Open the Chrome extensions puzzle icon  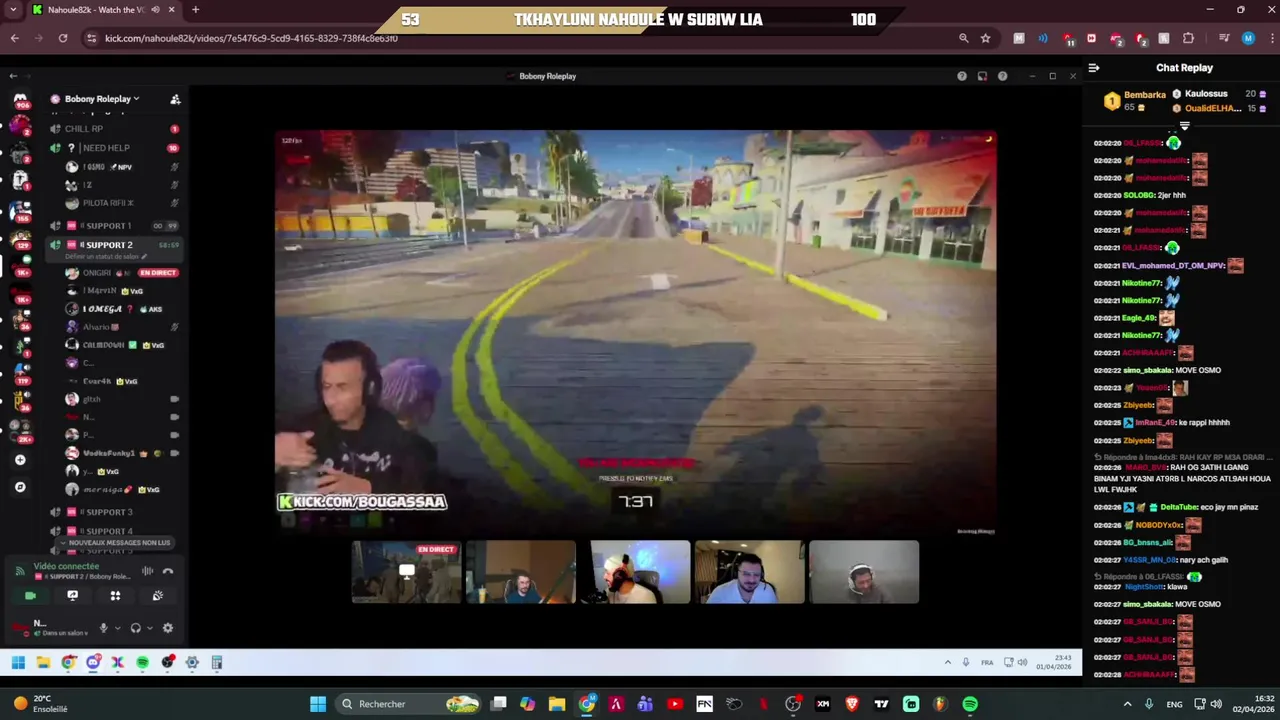[x=1188, y=38]
